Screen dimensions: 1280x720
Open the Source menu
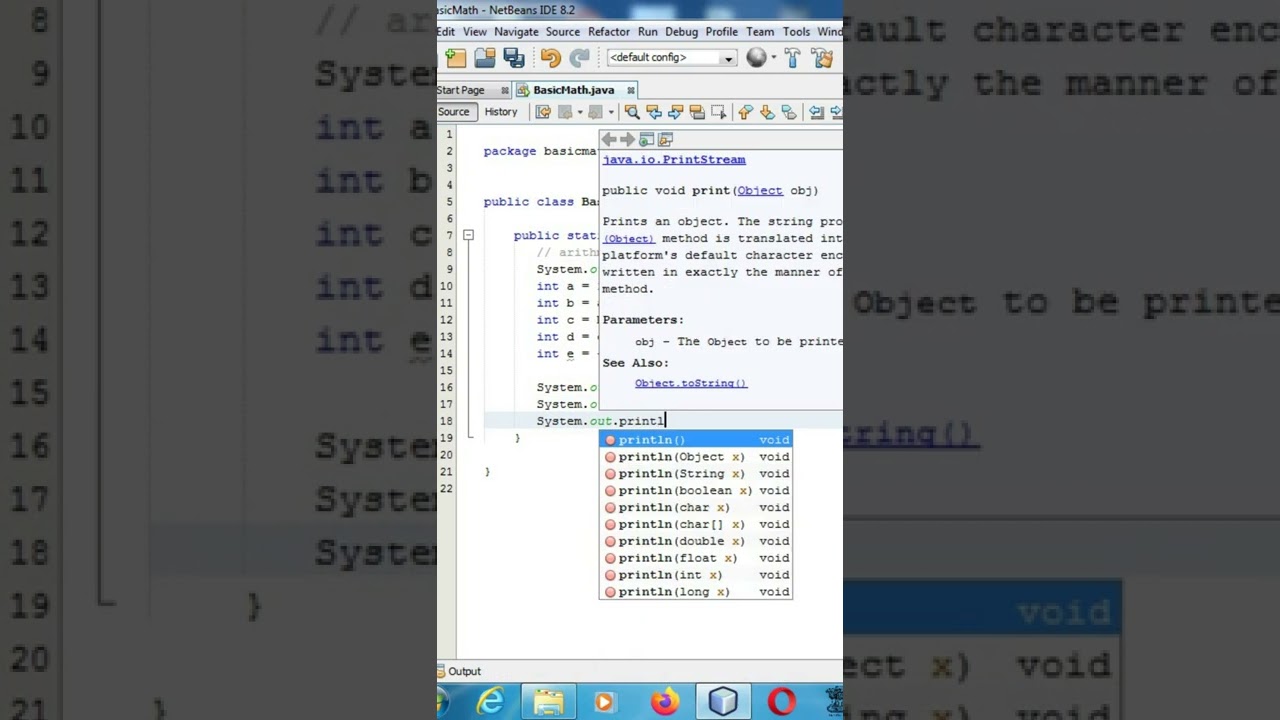(x=563, y=32)
